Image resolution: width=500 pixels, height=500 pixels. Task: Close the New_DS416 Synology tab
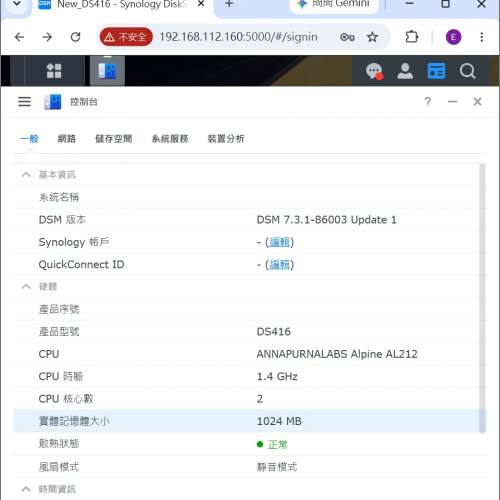[x=201, y=4]
